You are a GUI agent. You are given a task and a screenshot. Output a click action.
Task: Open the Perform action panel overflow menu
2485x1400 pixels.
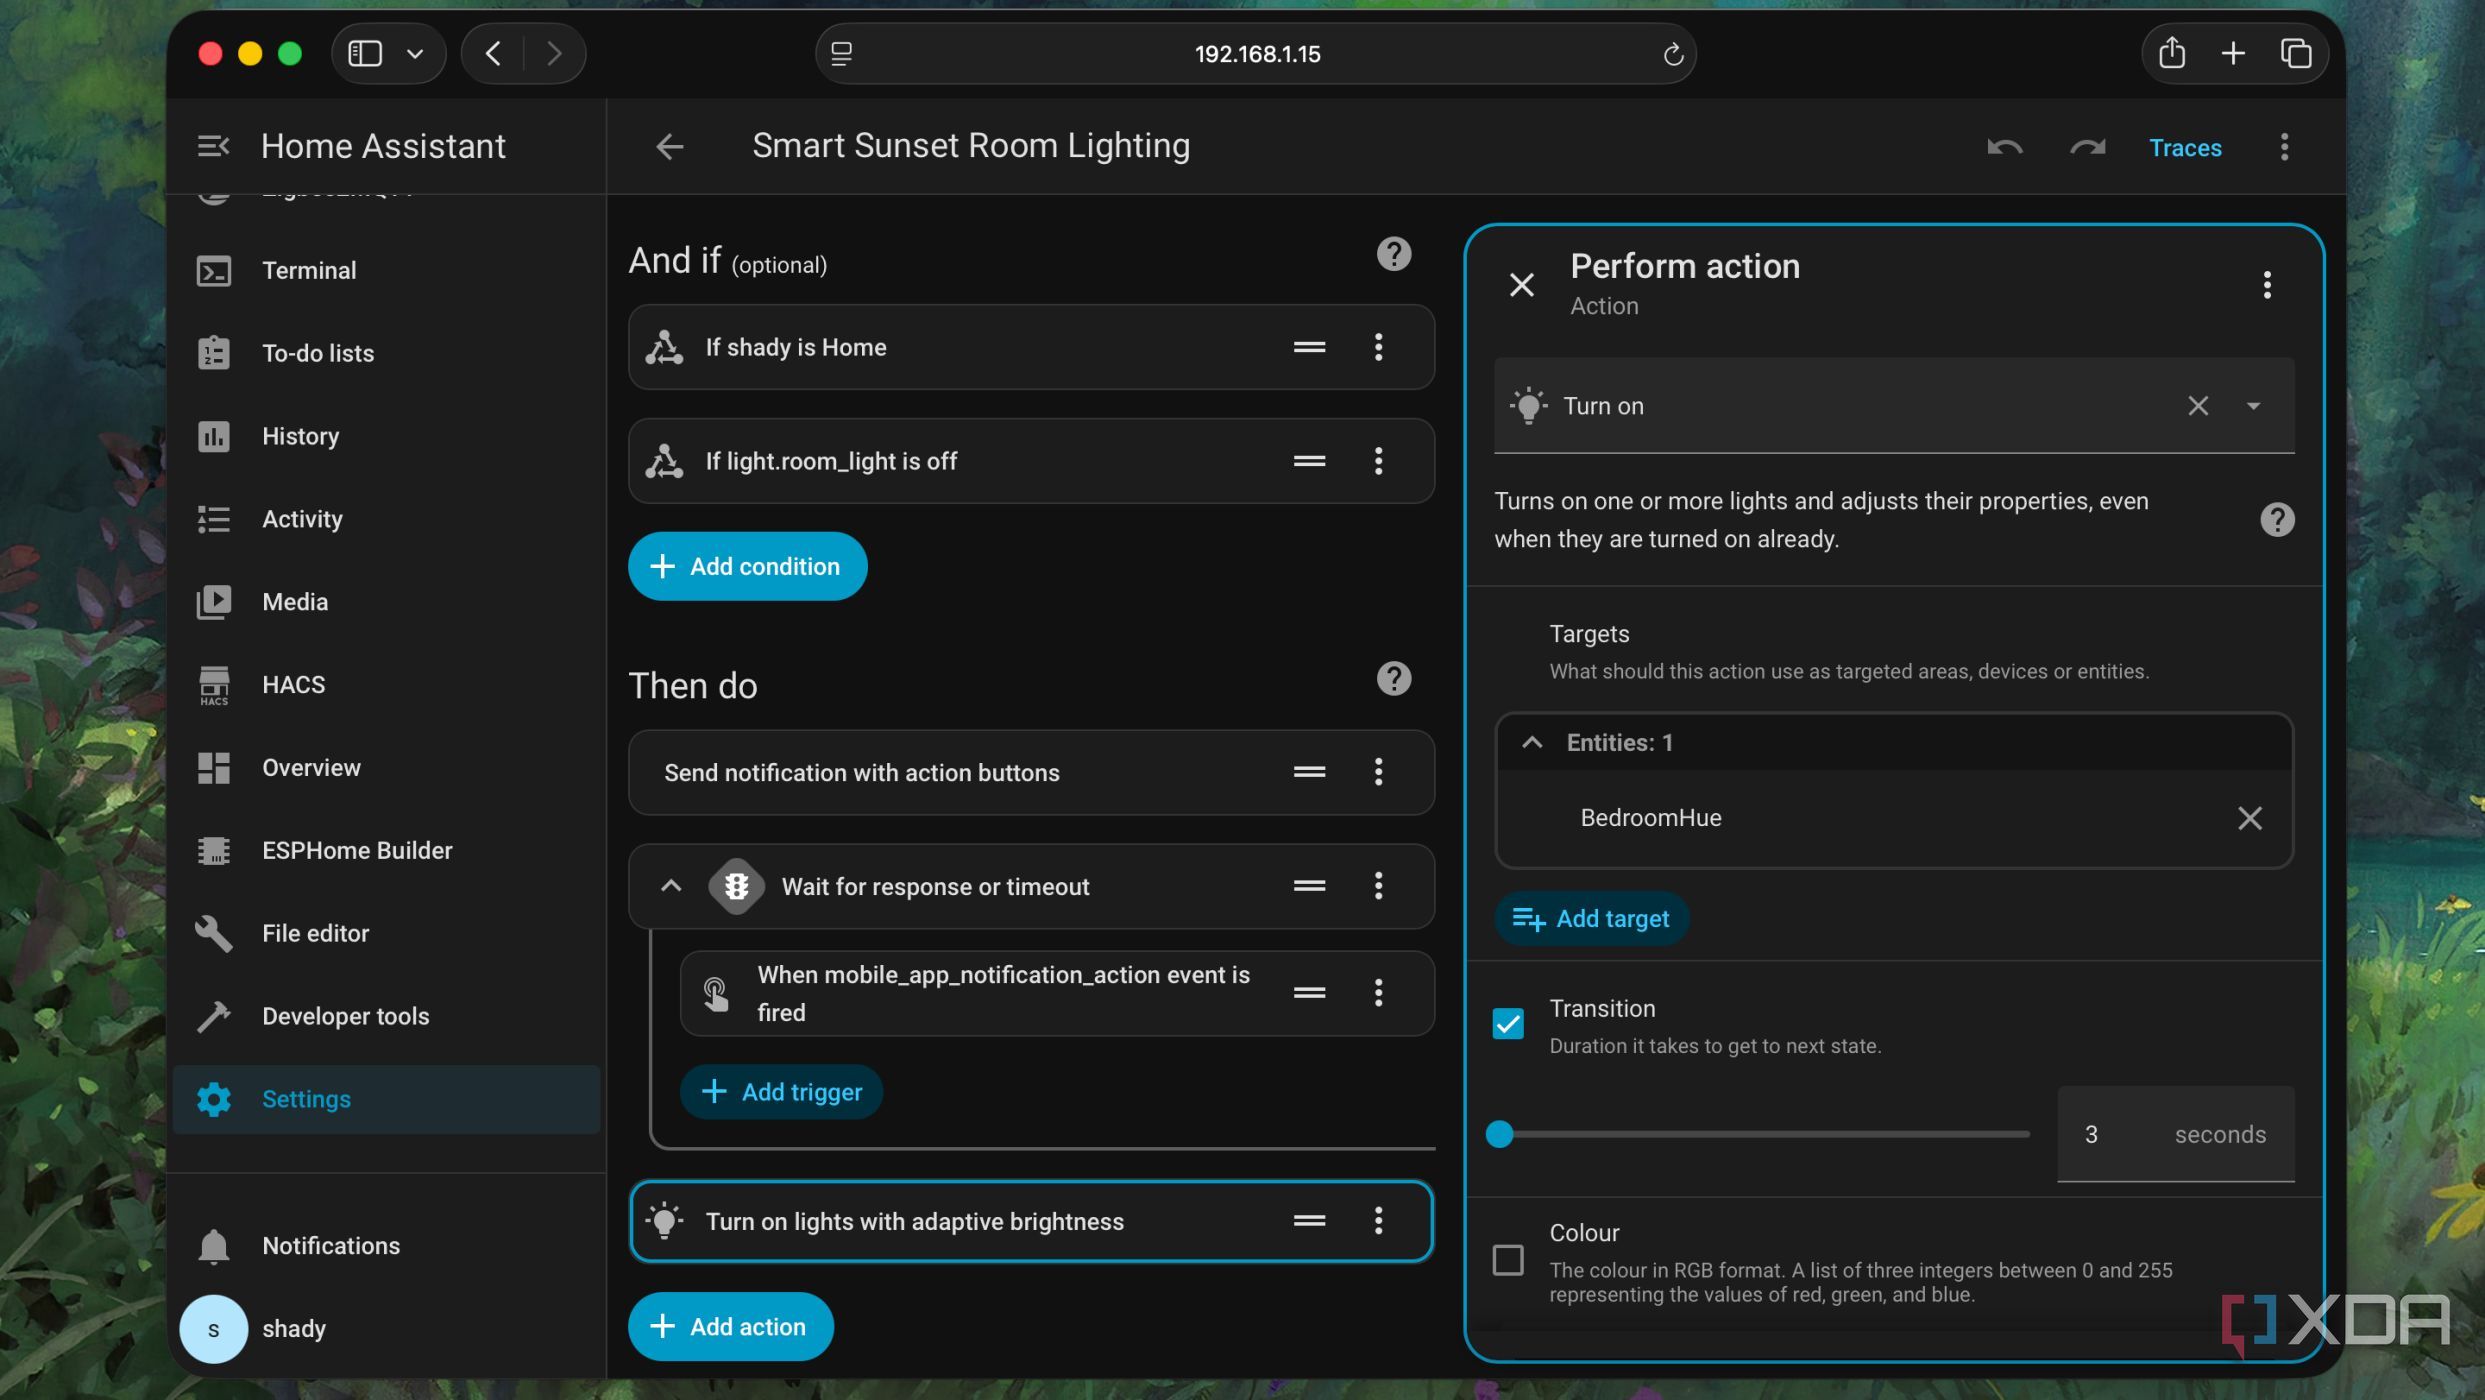pos(2266,285)
